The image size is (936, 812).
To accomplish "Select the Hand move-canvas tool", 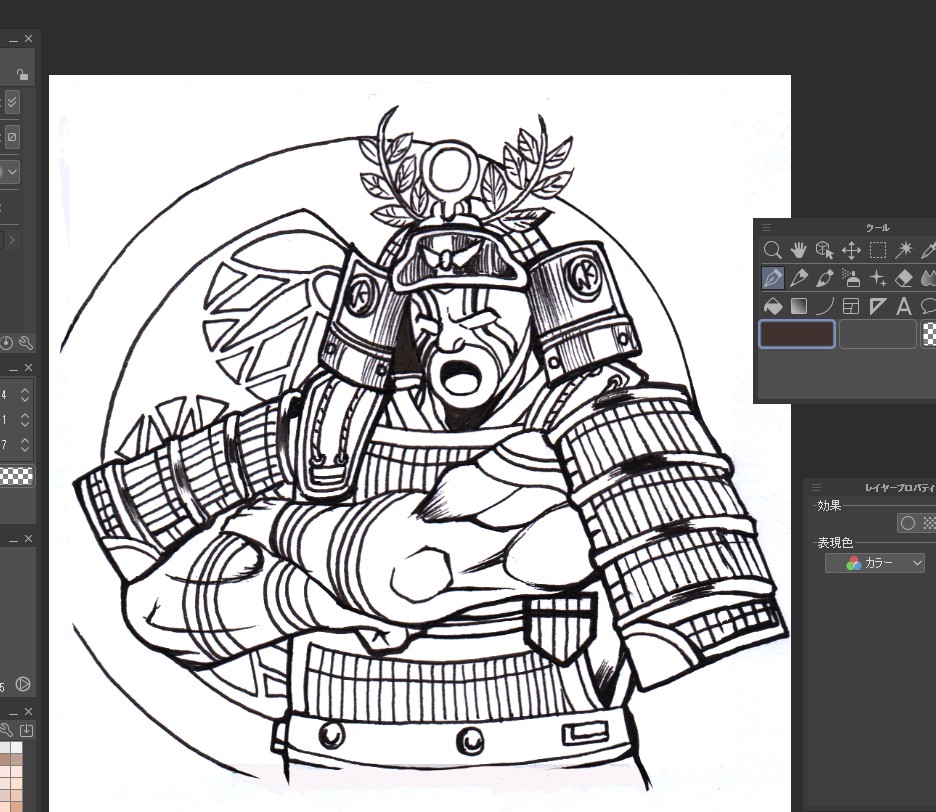I will pyautogui.click(x=798, y=250).
